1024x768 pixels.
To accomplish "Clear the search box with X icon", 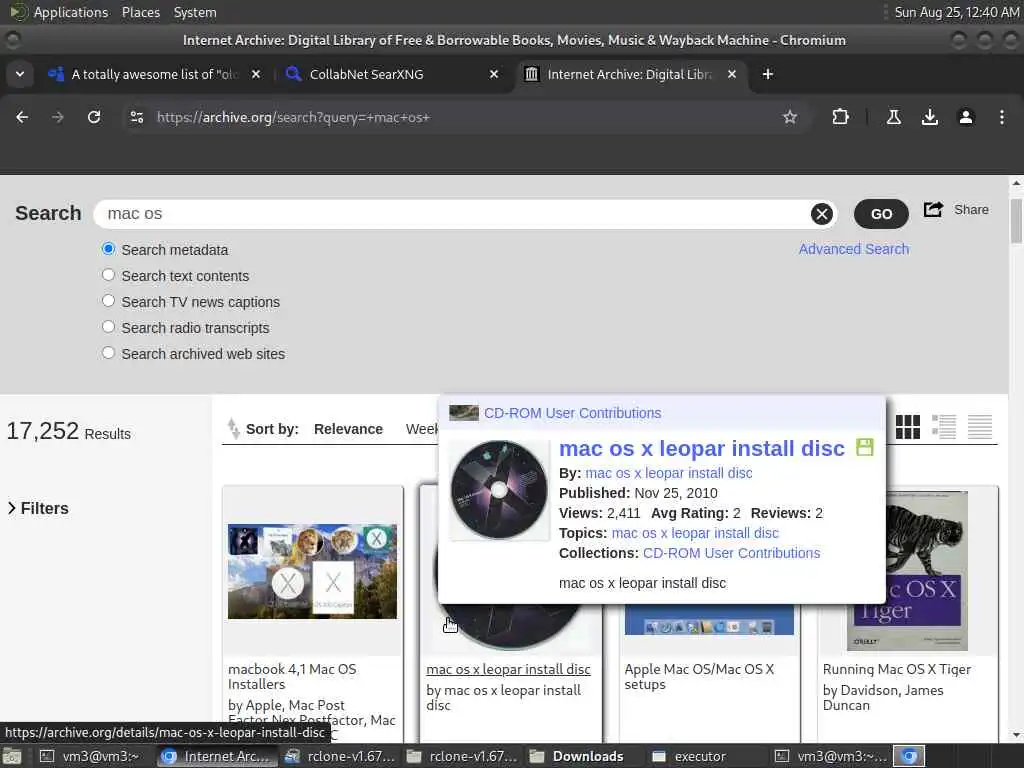I will tap(822, 214).
